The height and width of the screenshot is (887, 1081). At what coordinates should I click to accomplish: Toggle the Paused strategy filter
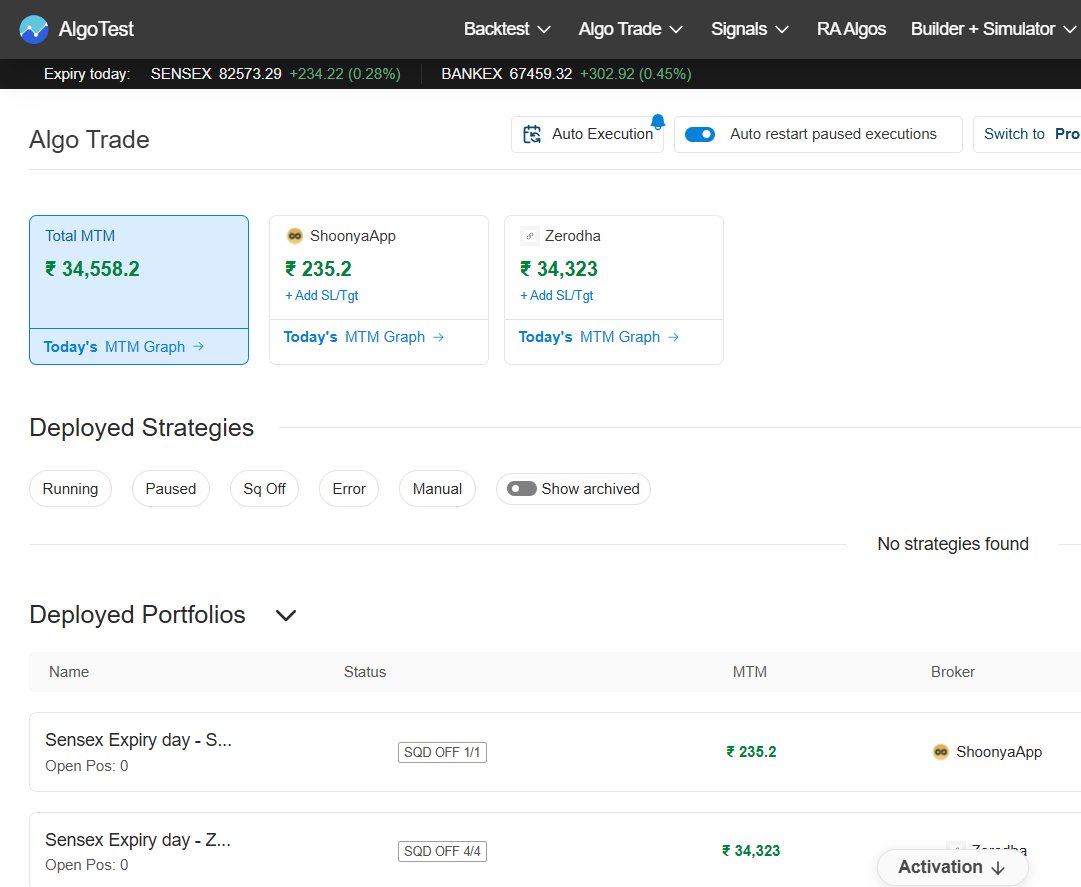click(x=170, y=489)
